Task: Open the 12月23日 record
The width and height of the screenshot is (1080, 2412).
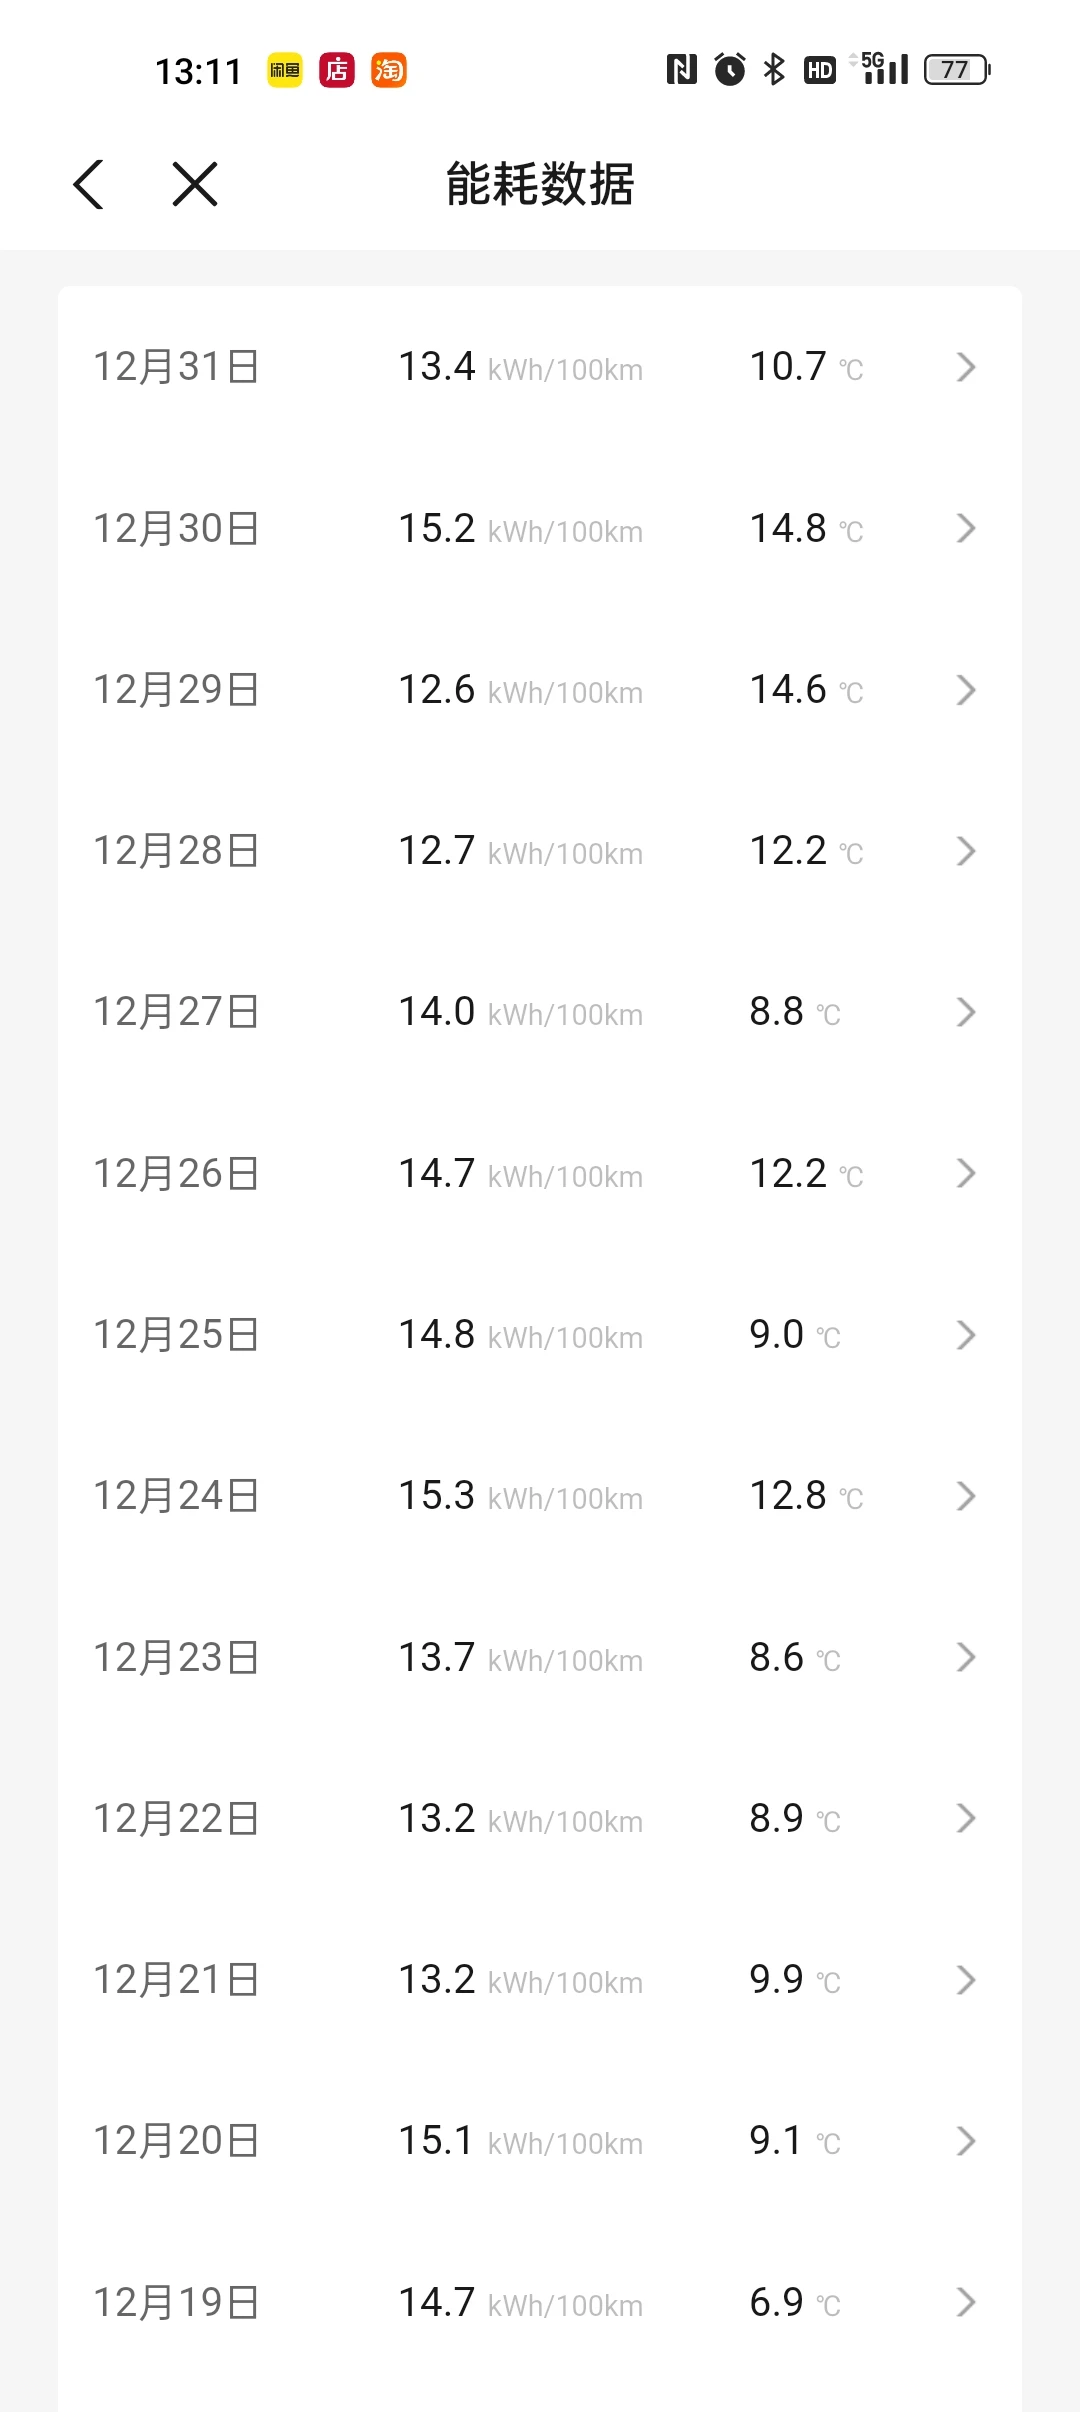Action: tap(540, 1657)
